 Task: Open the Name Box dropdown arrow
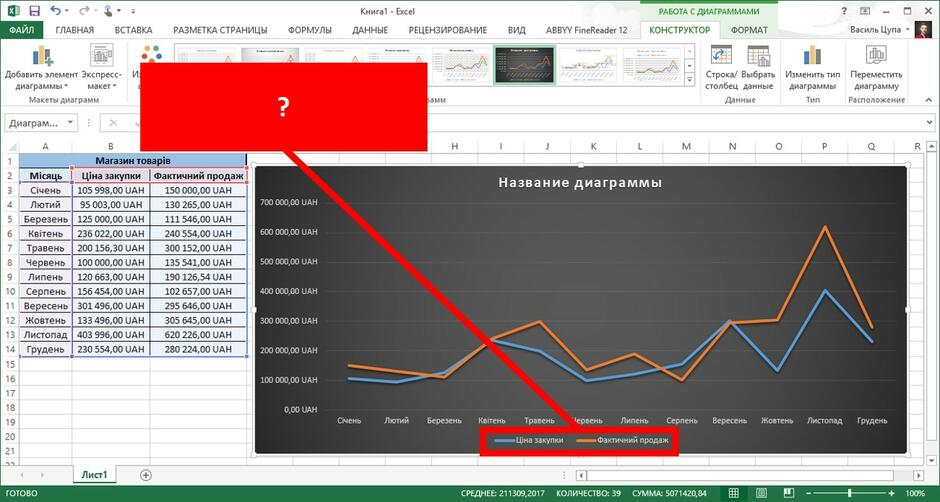71,122
